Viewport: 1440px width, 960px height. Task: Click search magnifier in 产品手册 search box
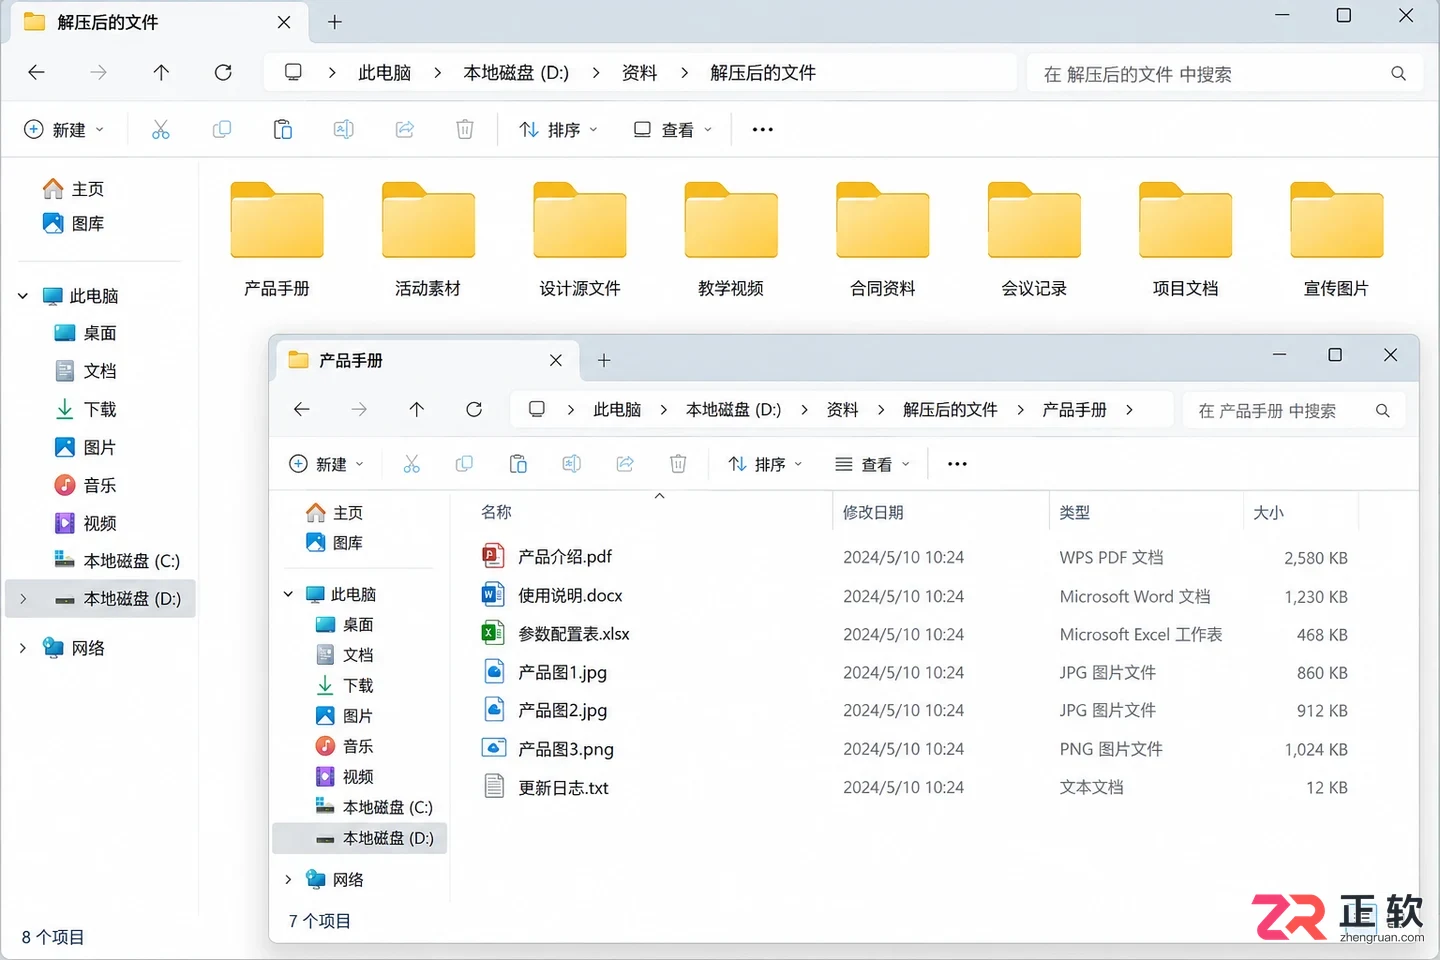tap(1383, 411)
